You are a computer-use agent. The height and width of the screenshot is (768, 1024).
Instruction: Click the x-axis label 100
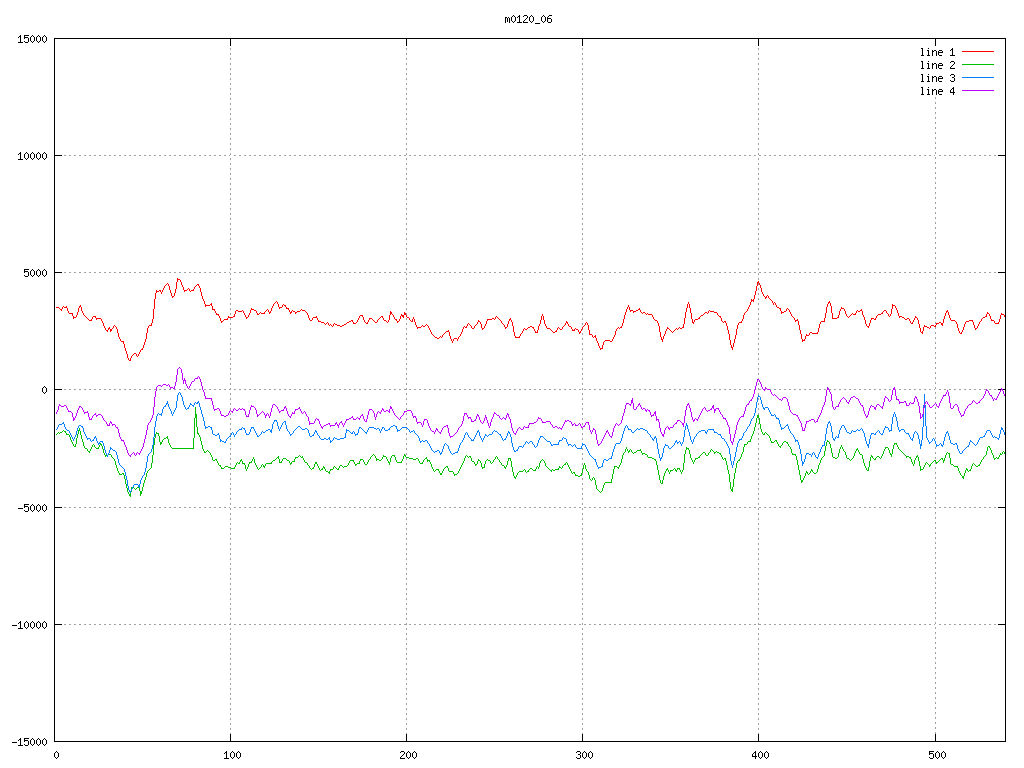232,756
